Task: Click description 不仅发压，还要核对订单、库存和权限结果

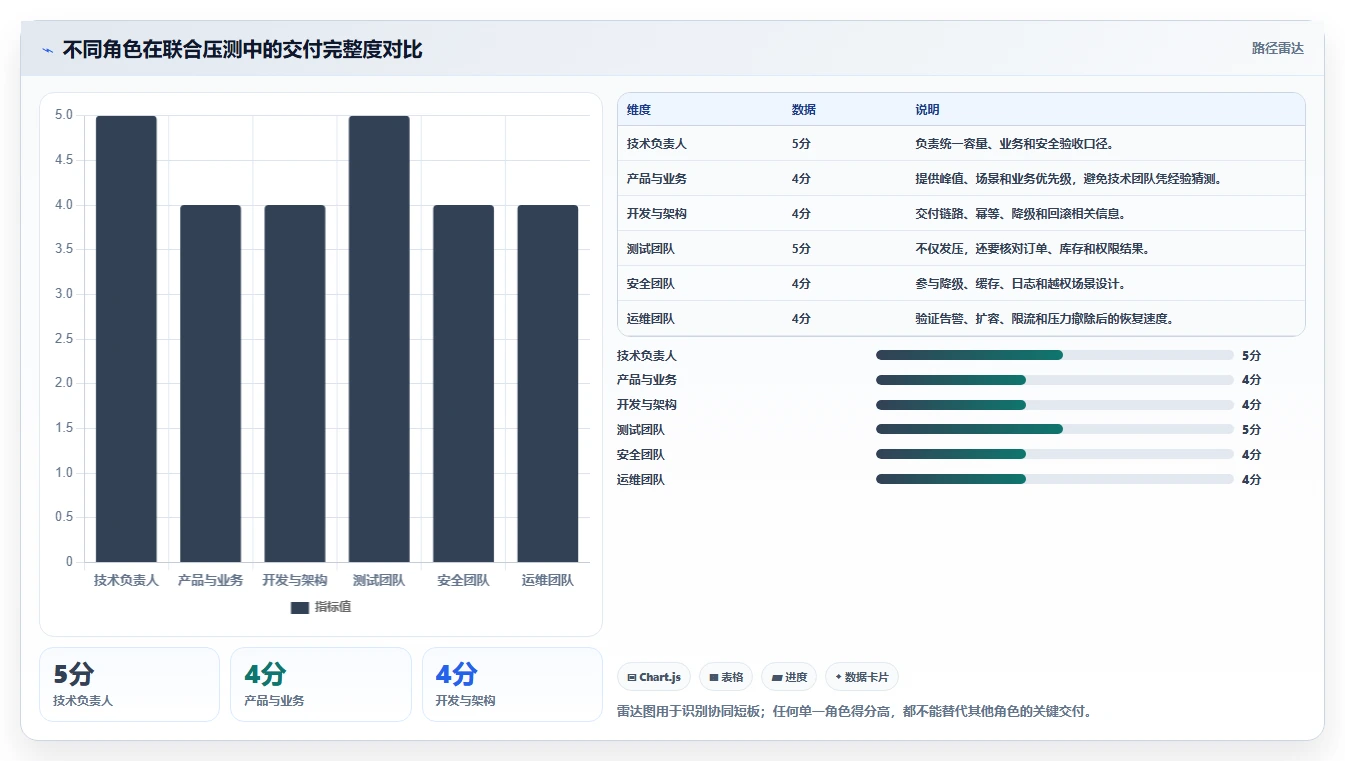Action: click(x=1032, y=249)
